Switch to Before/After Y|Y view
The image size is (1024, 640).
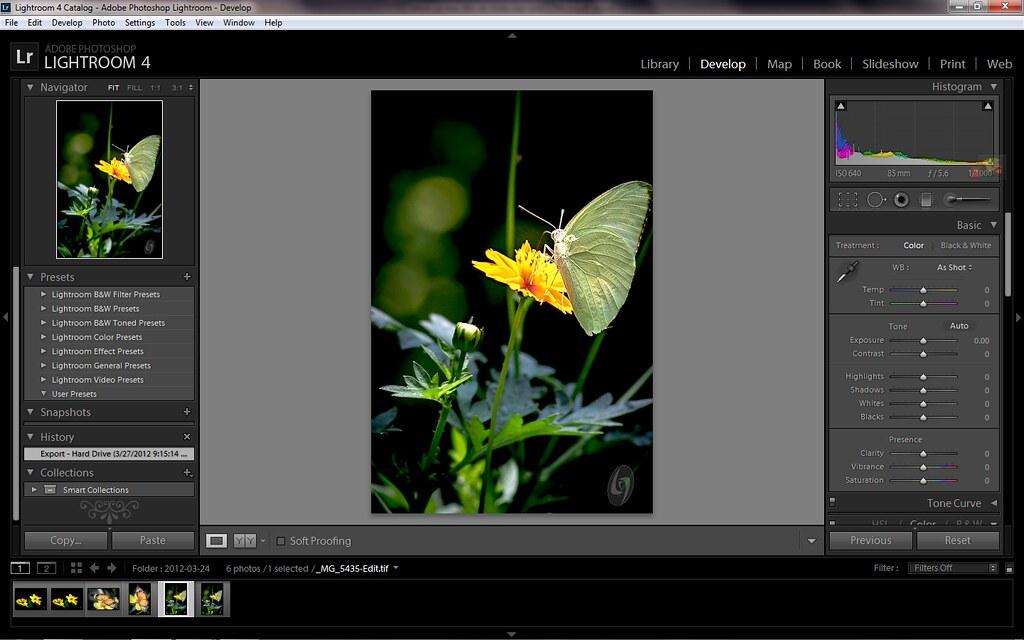pos(245,541)
